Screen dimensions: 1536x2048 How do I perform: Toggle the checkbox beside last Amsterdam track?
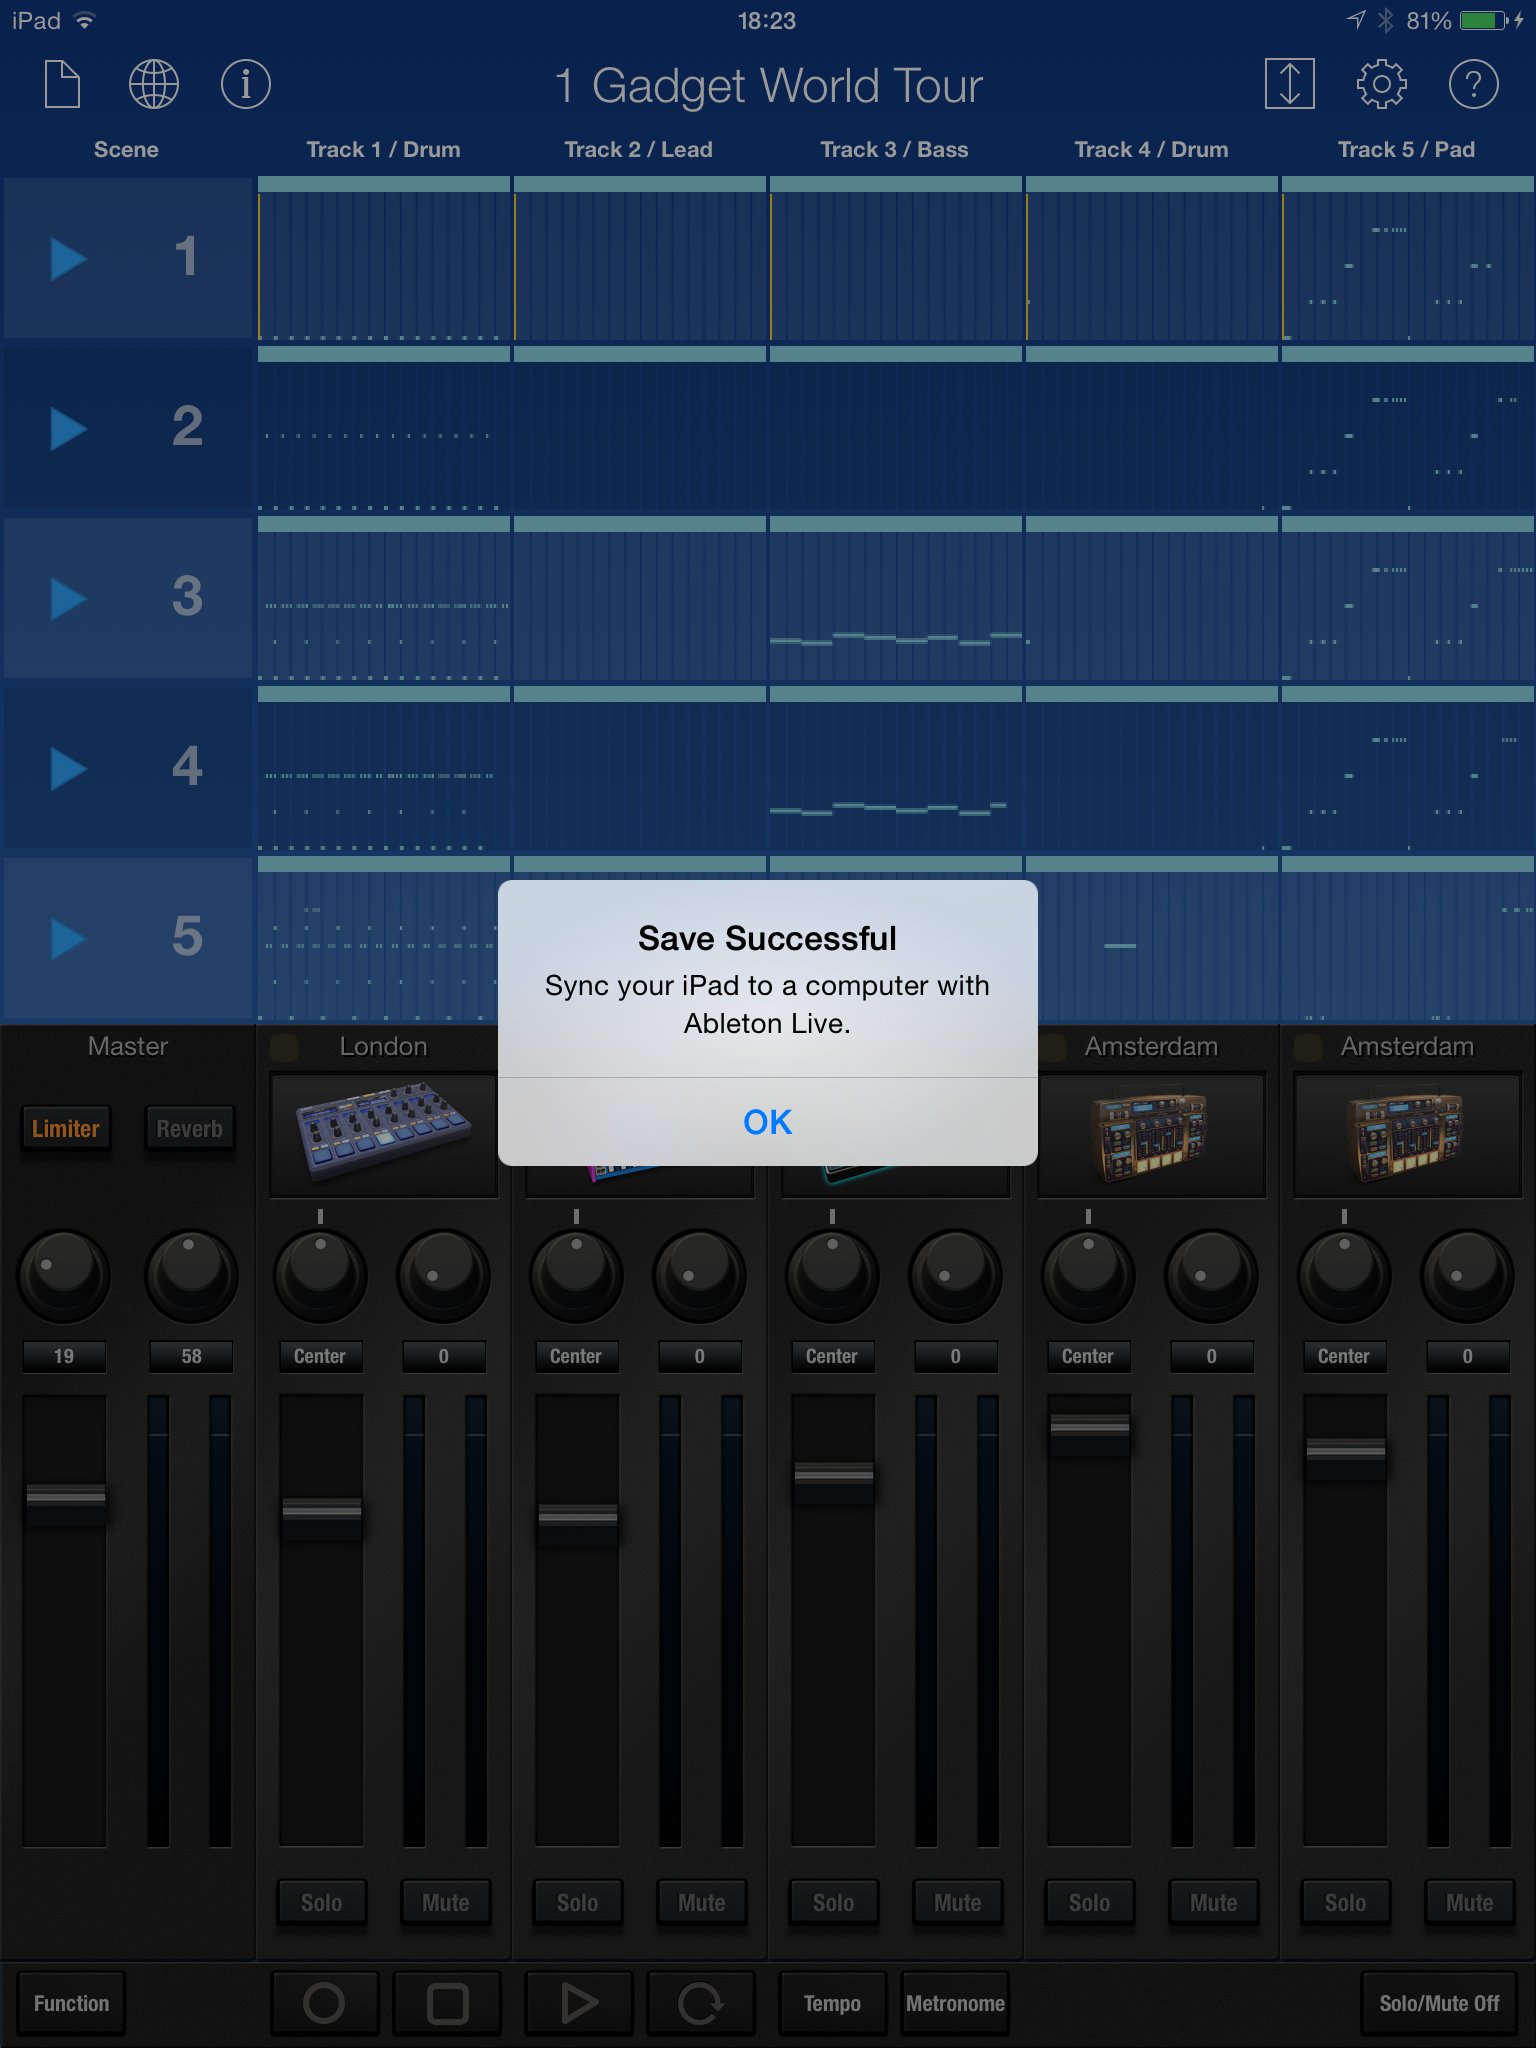[1308, 1047]
